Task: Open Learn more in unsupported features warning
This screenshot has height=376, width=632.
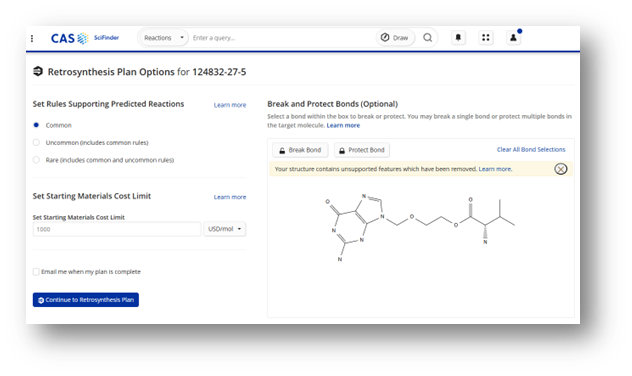Action: (x=495, y=169)
